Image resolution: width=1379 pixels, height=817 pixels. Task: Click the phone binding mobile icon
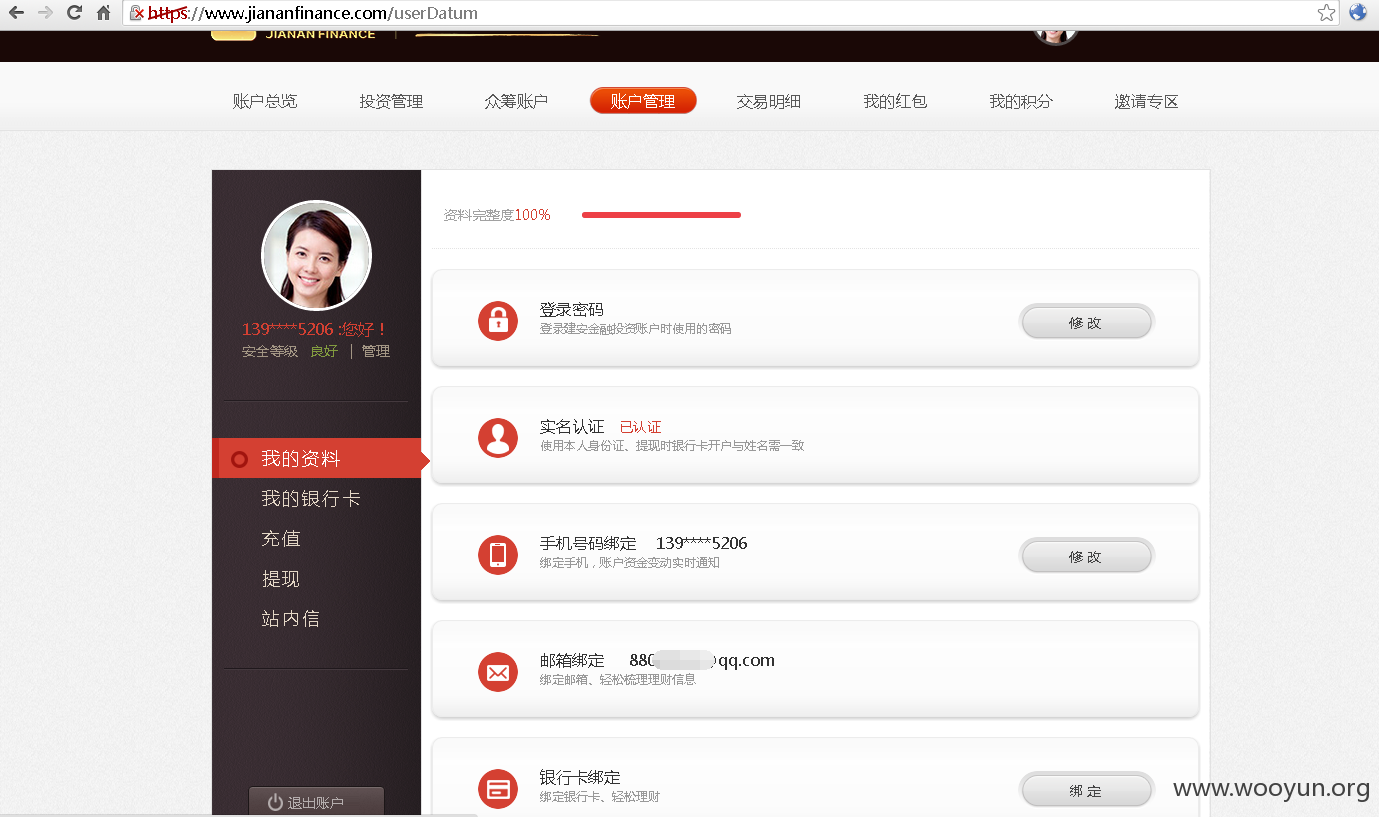498,555
